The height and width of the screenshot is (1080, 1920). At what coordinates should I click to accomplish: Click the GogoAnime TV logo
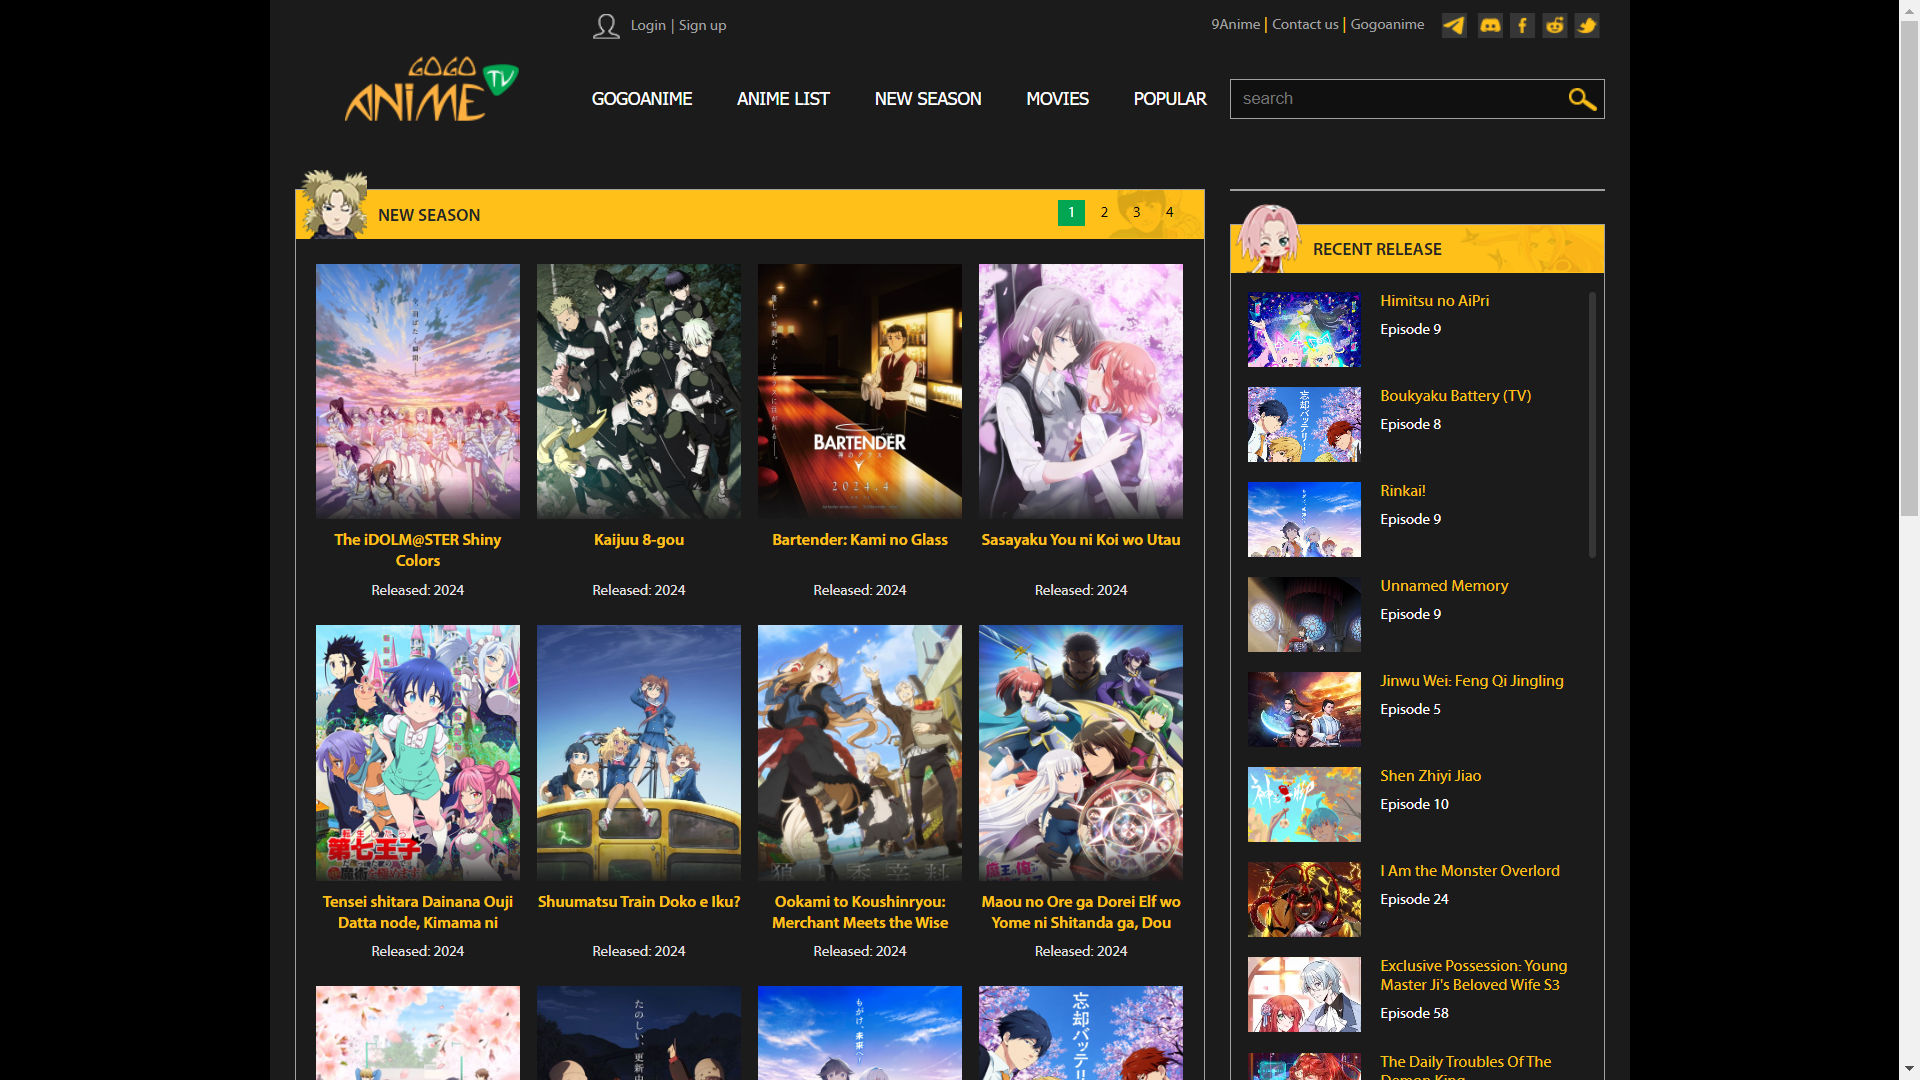(431, 90)
